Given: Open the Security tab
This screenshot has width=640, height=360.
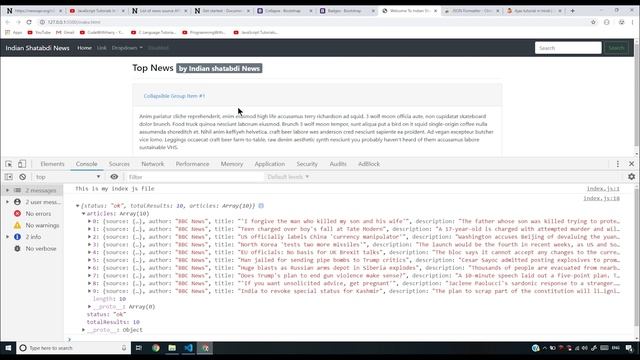Looking at the screenshot, I should tap(307, 164).
